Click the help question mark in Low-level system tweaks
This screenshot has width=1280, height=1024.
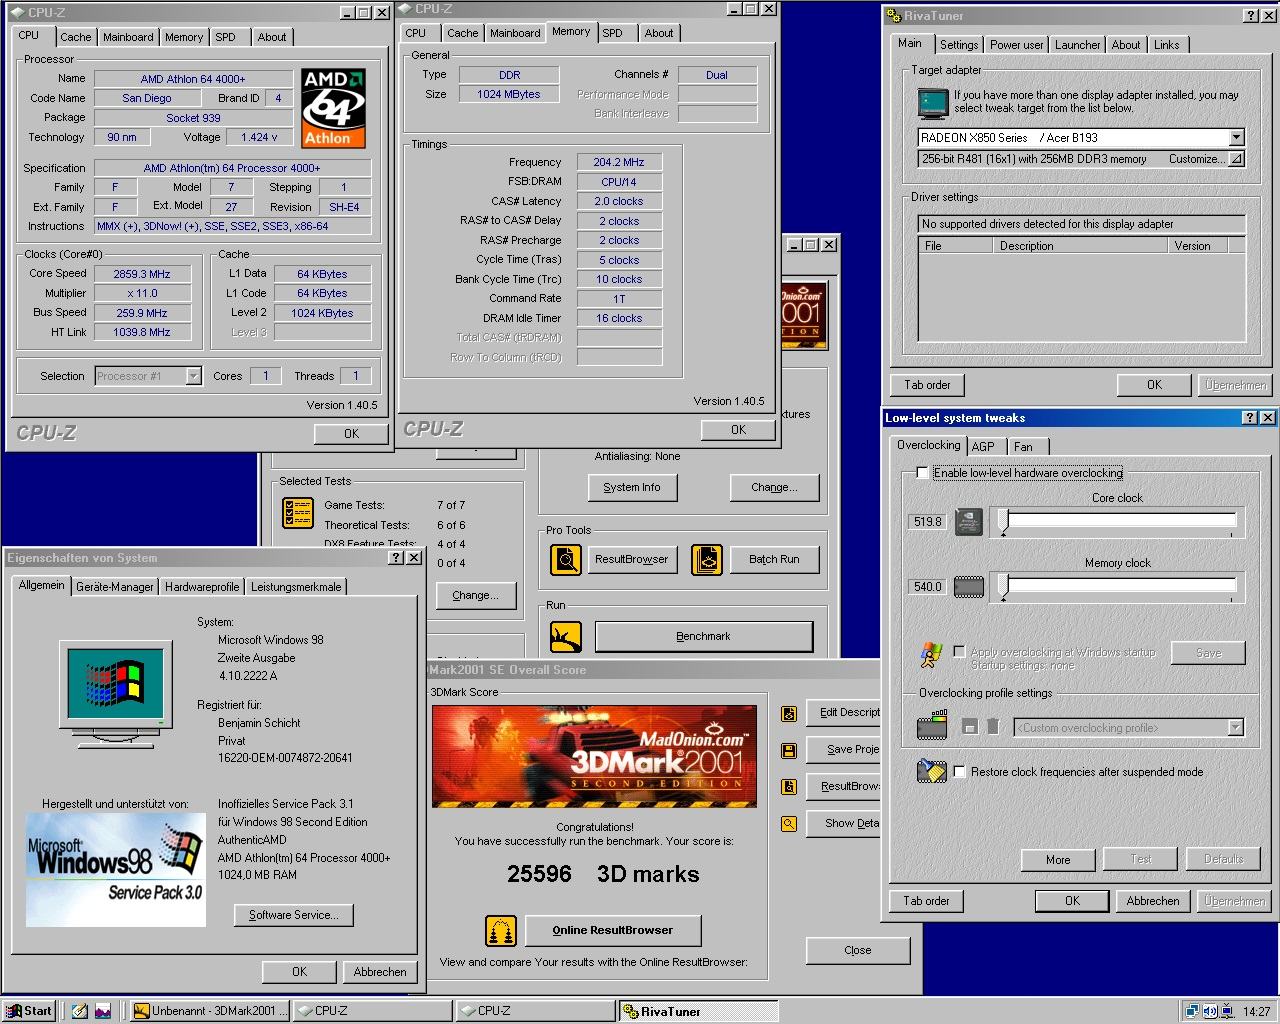(1250, 418)
